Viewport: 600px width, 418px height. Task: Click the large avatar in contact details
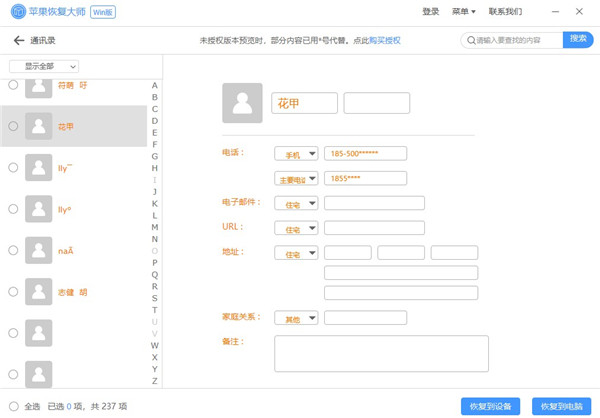tap(242, 103)
